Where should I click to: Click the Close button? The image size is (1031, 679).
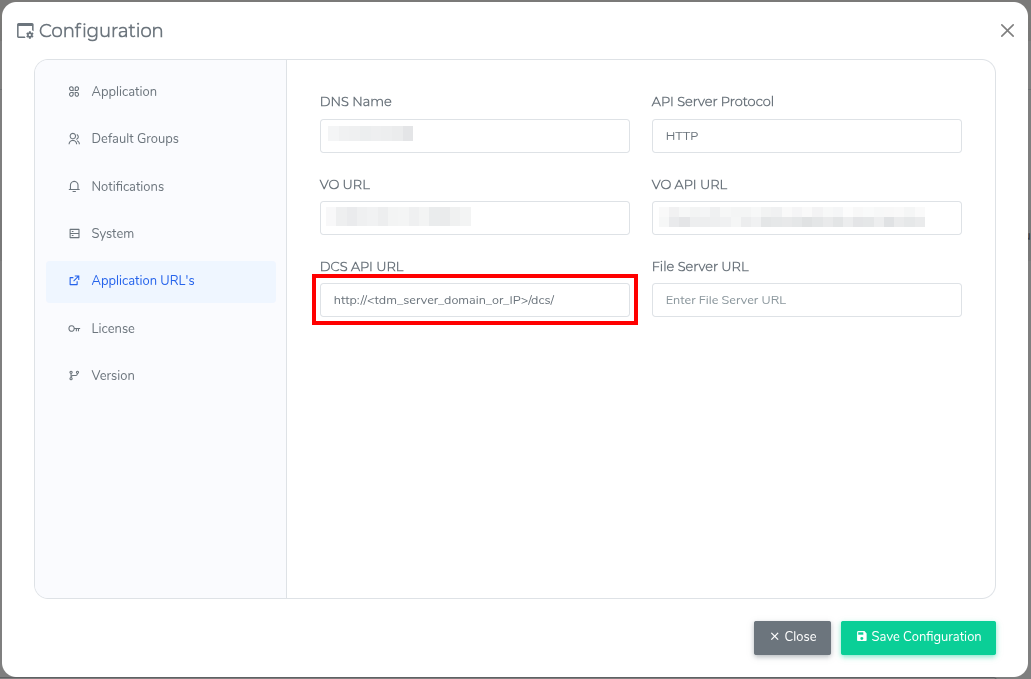[792, 637]
